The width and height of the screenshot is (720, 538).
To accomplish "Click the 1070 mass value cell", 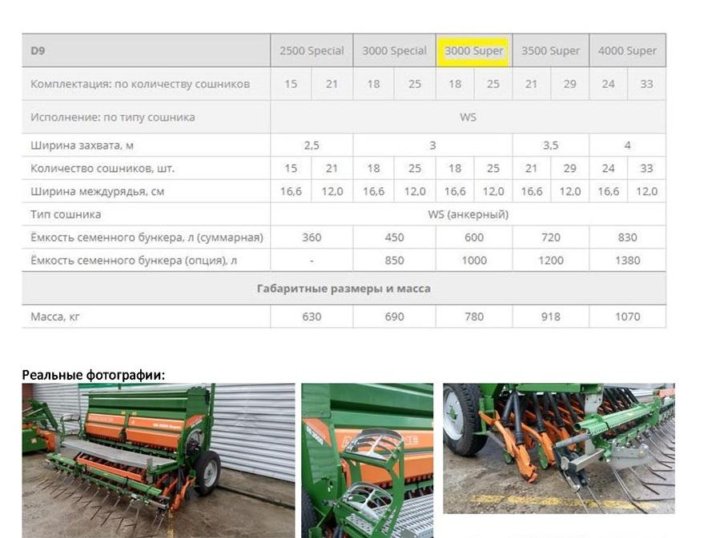I will click(x=627, y=317).
